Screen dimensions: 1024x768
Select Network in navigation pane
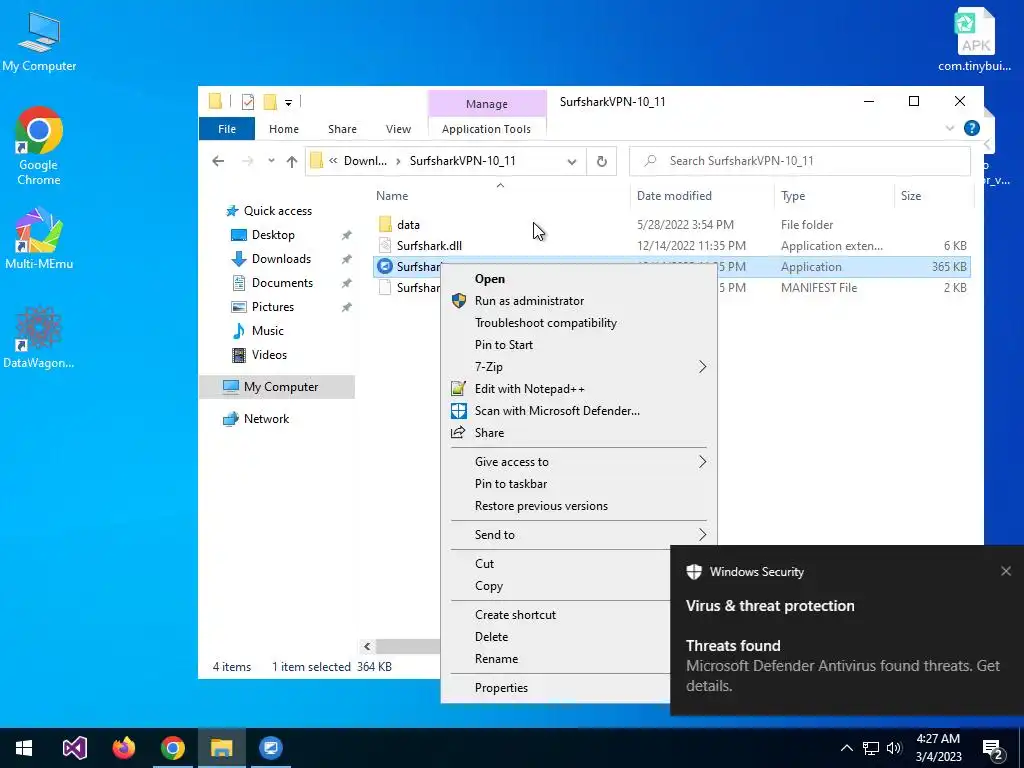(266, 419)
